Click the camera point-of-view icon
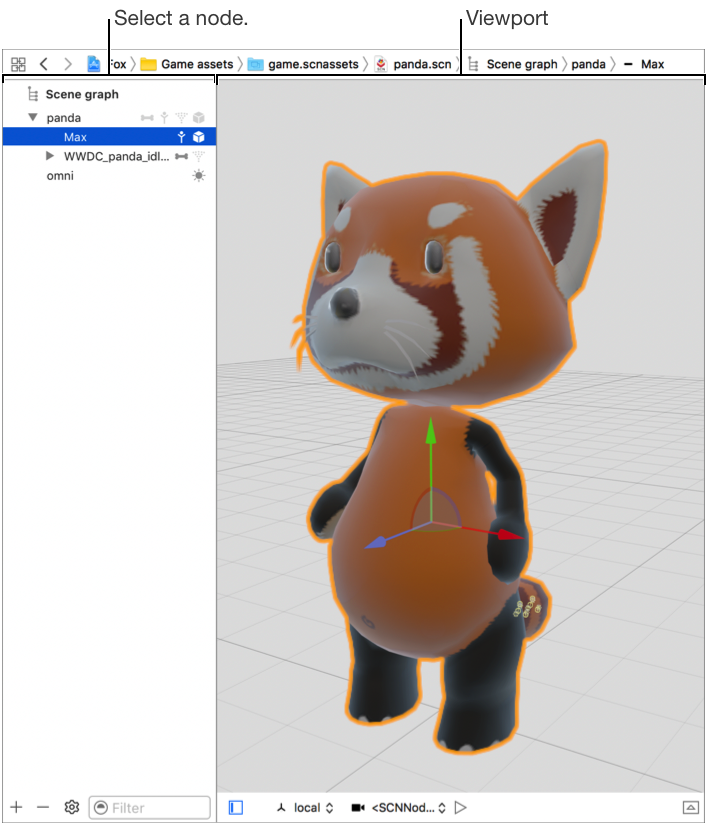 (x=358, y=807)
